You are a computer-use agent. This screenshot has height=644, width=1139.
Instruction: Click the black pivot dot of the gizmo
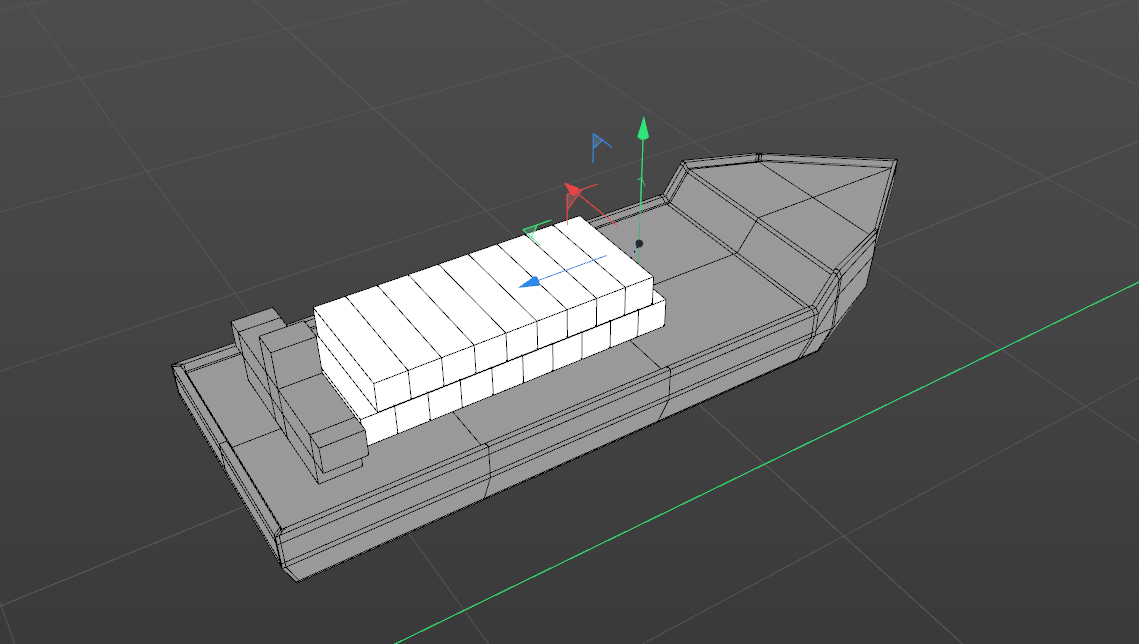pyautogui.click(x=639, y=243)
